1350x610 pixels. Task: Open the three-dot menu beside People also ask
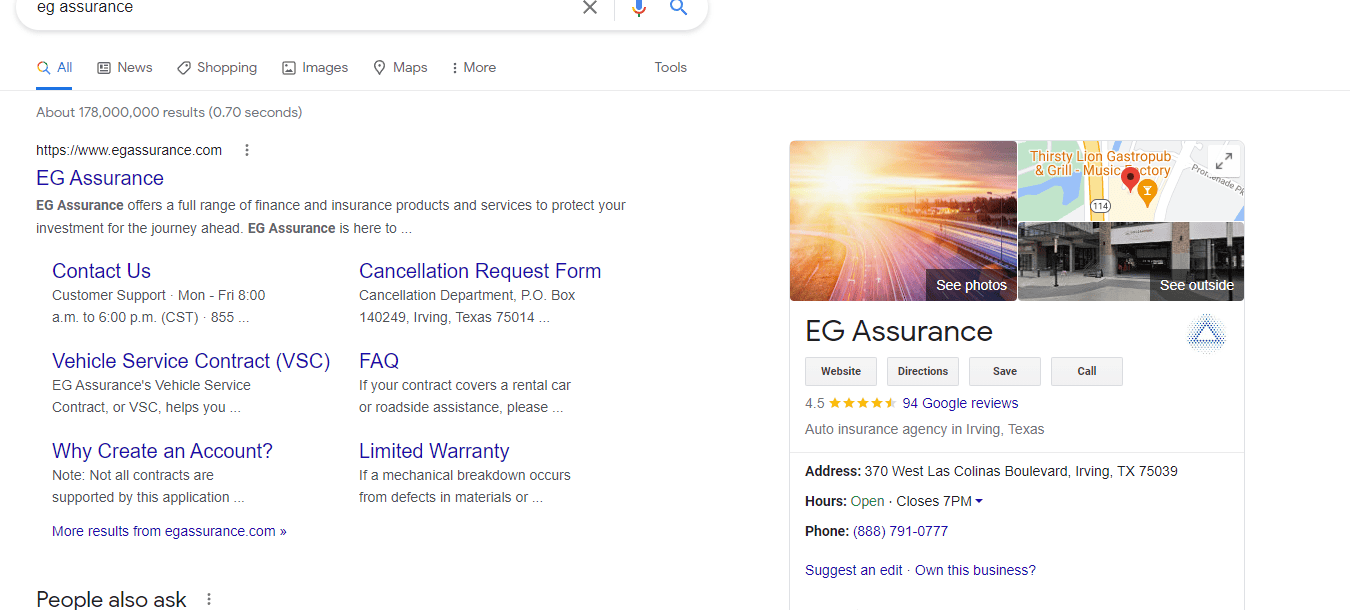coord(209,599)
